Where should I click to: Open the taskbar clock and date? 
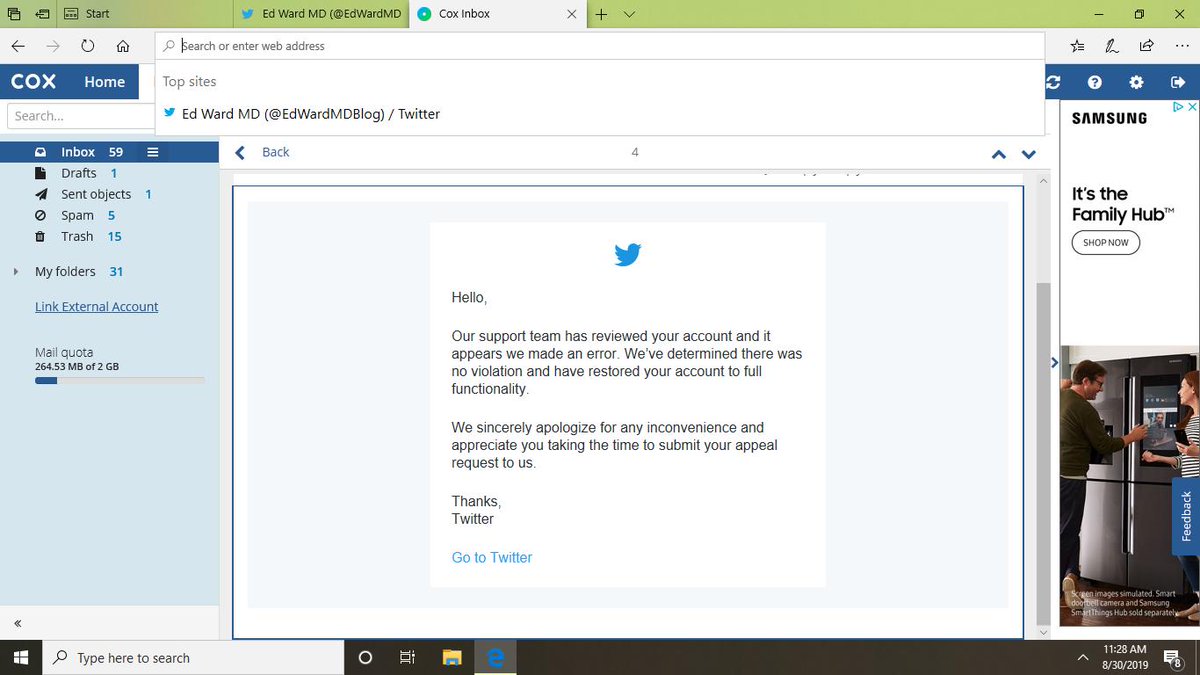(1126, 657)
